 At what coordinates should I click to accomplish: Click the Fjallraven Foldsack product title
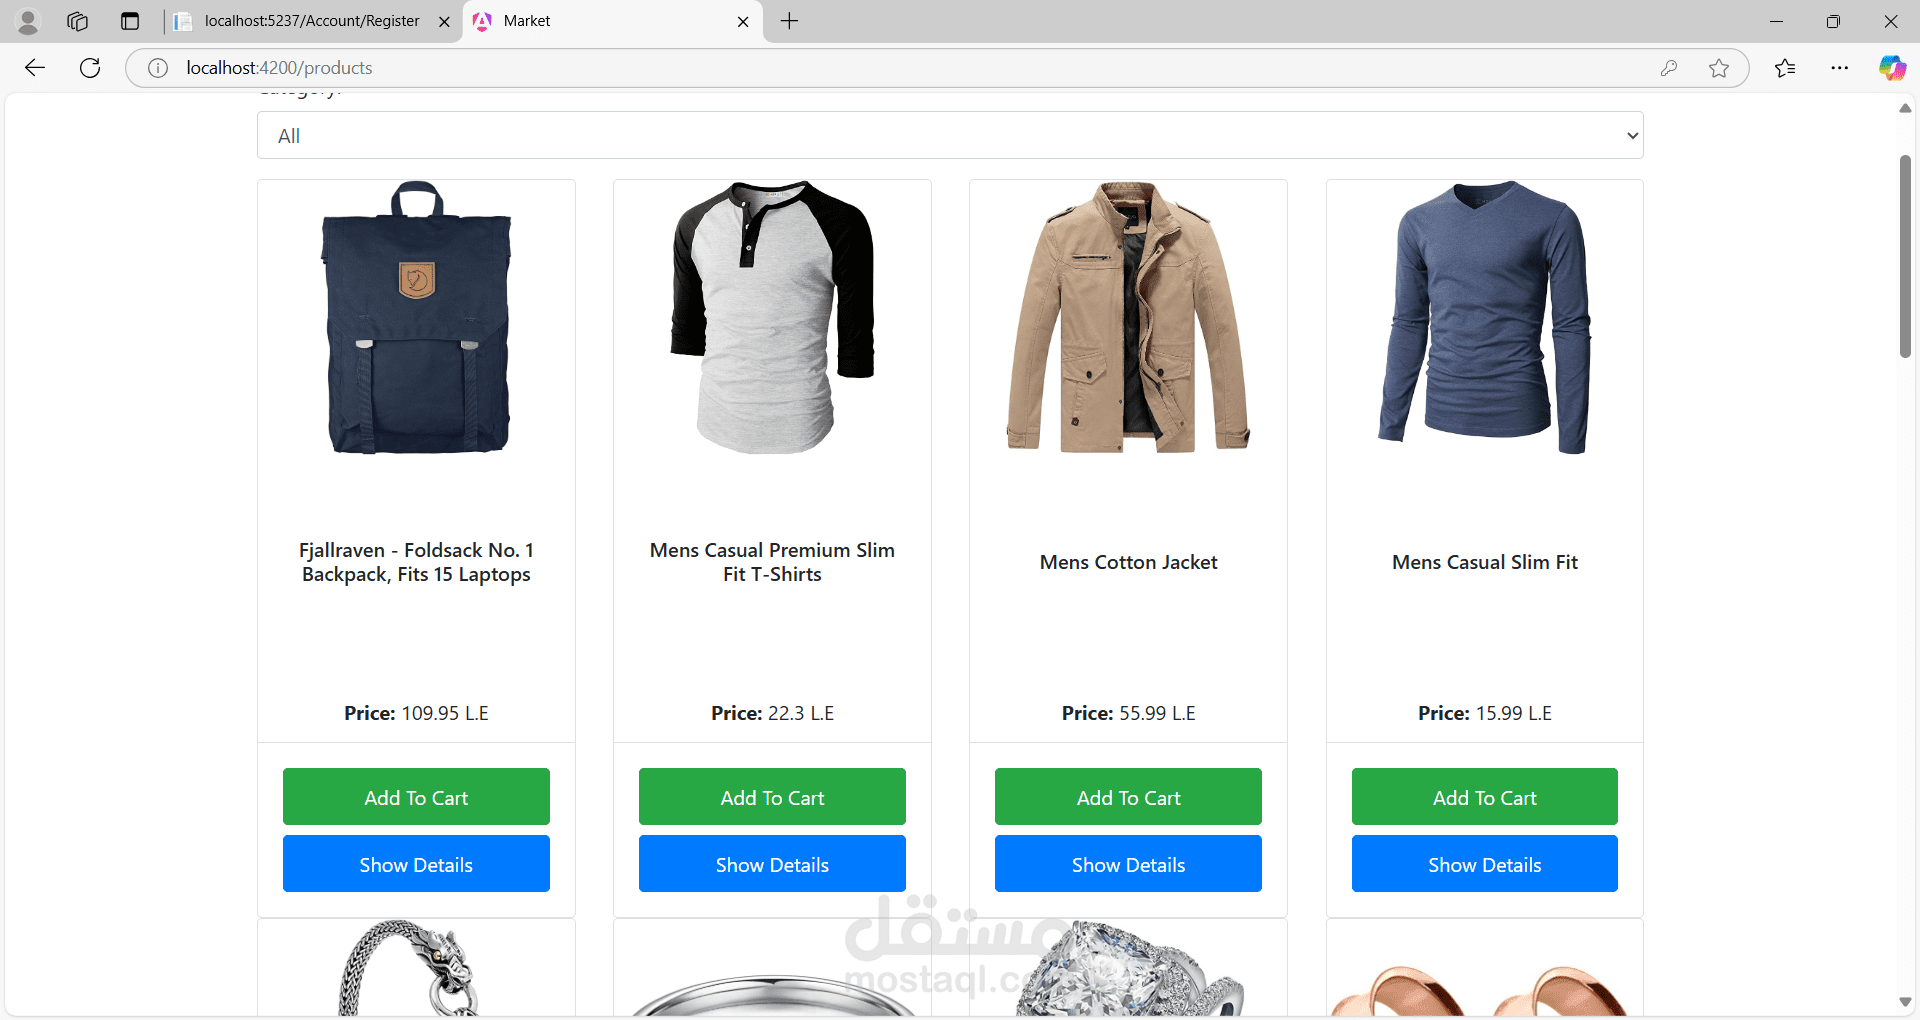click(416, 562)
